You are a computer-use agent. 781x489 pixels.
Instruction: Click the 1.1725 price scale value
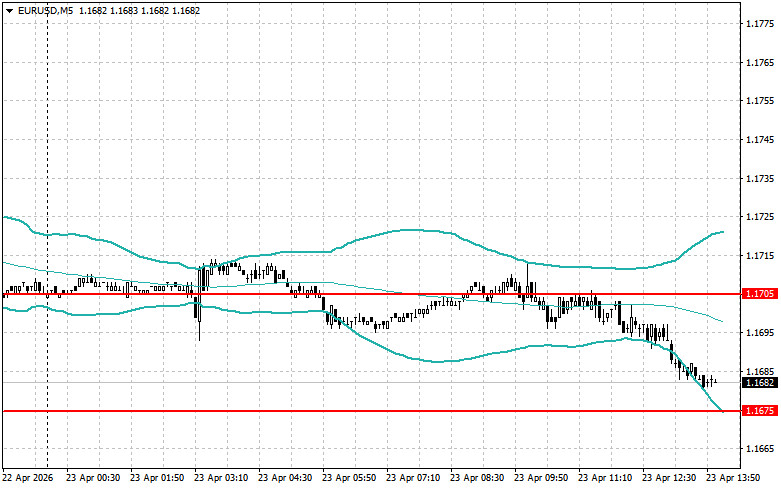point(760,217)
